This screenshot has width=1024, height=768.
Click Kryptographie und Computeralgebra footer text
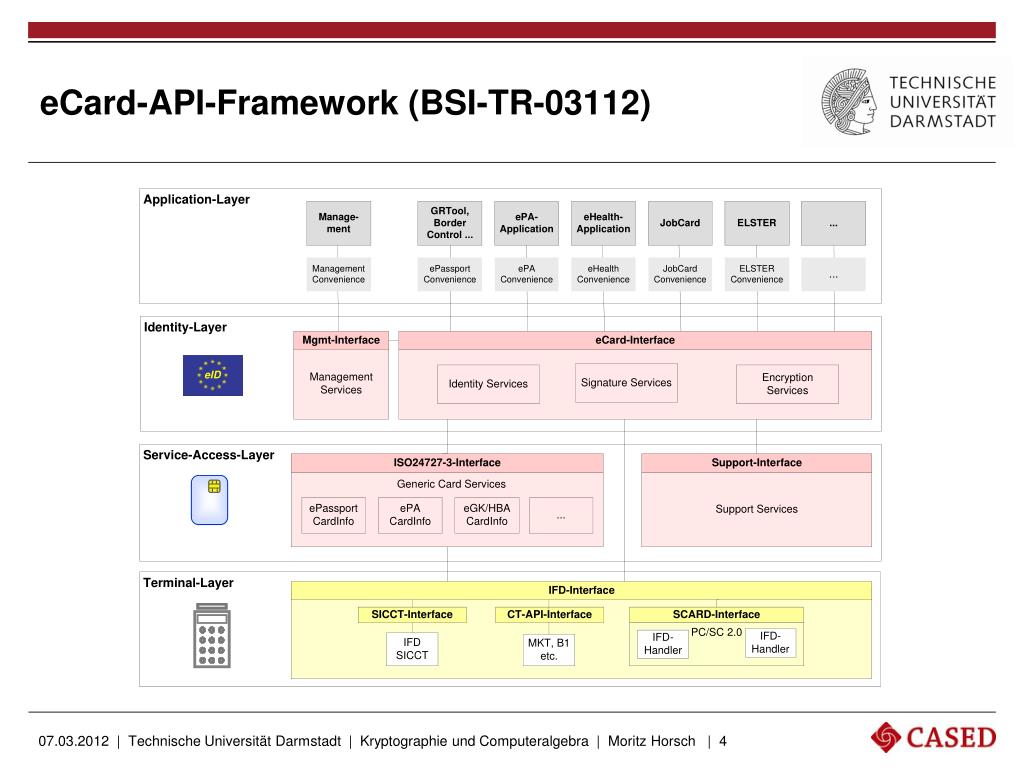(x=474, y=742)
